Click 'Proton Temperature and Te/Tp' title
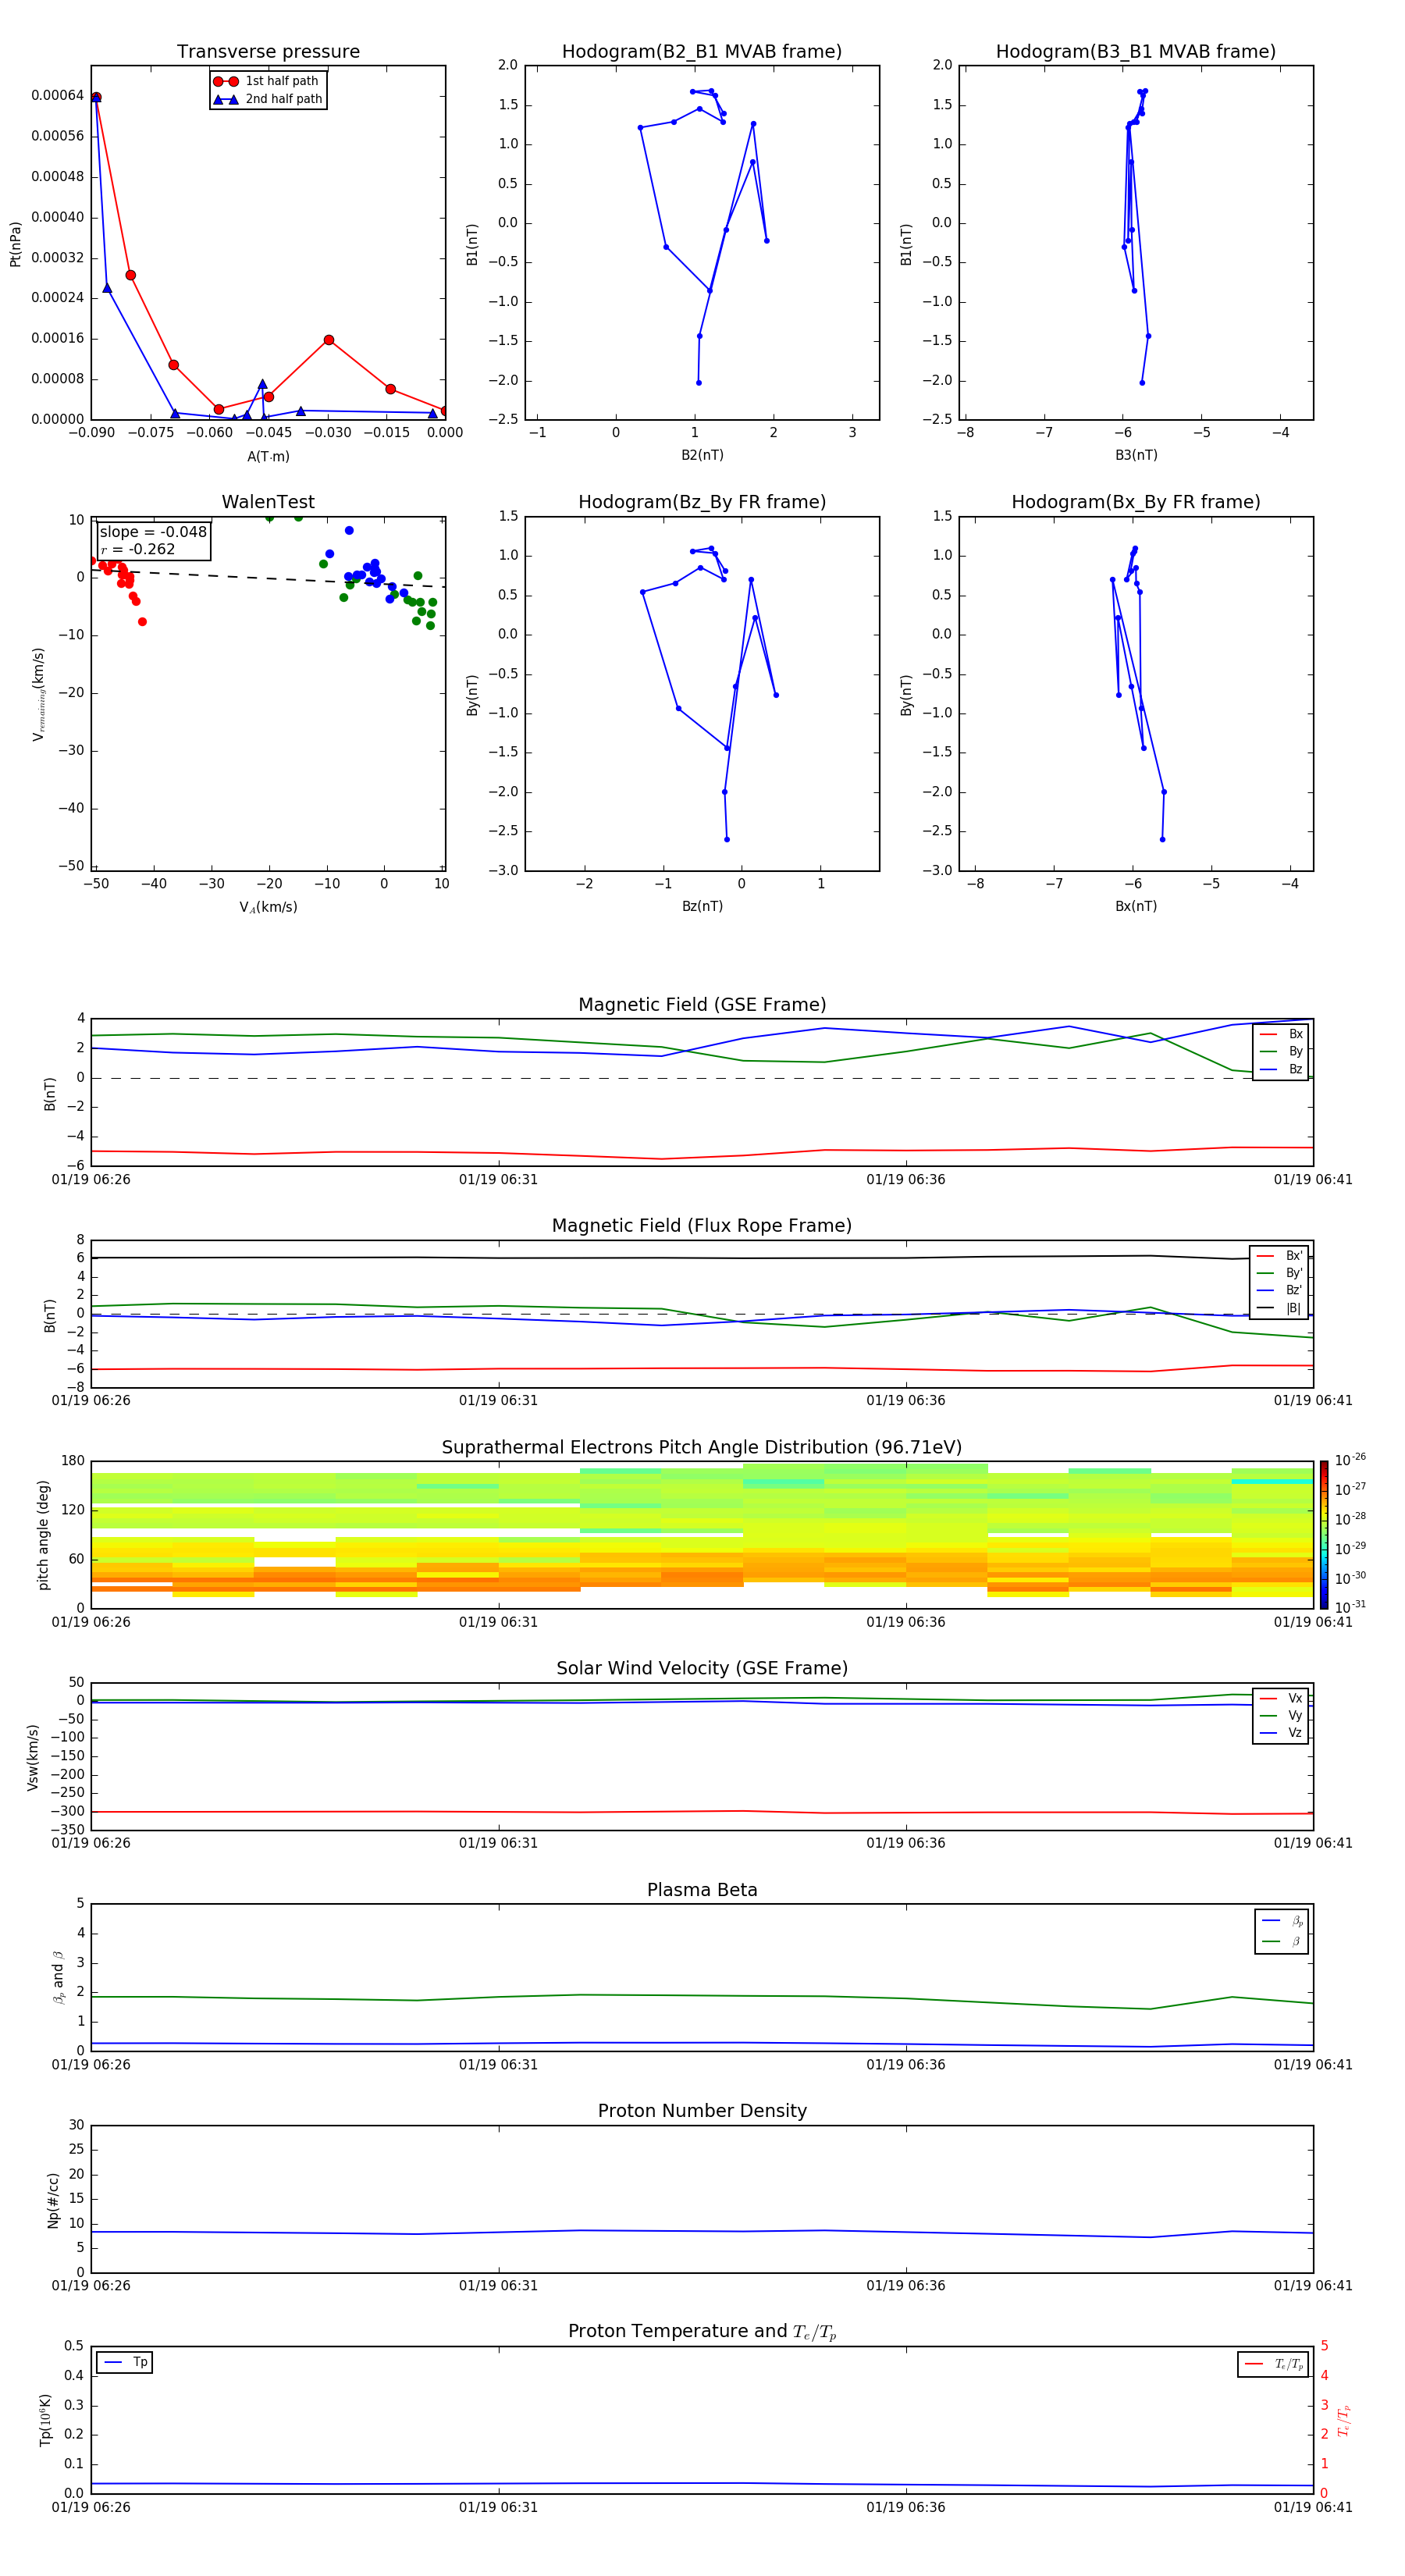This screenshot has width=1405, height=2576. tap(702, 2332)
